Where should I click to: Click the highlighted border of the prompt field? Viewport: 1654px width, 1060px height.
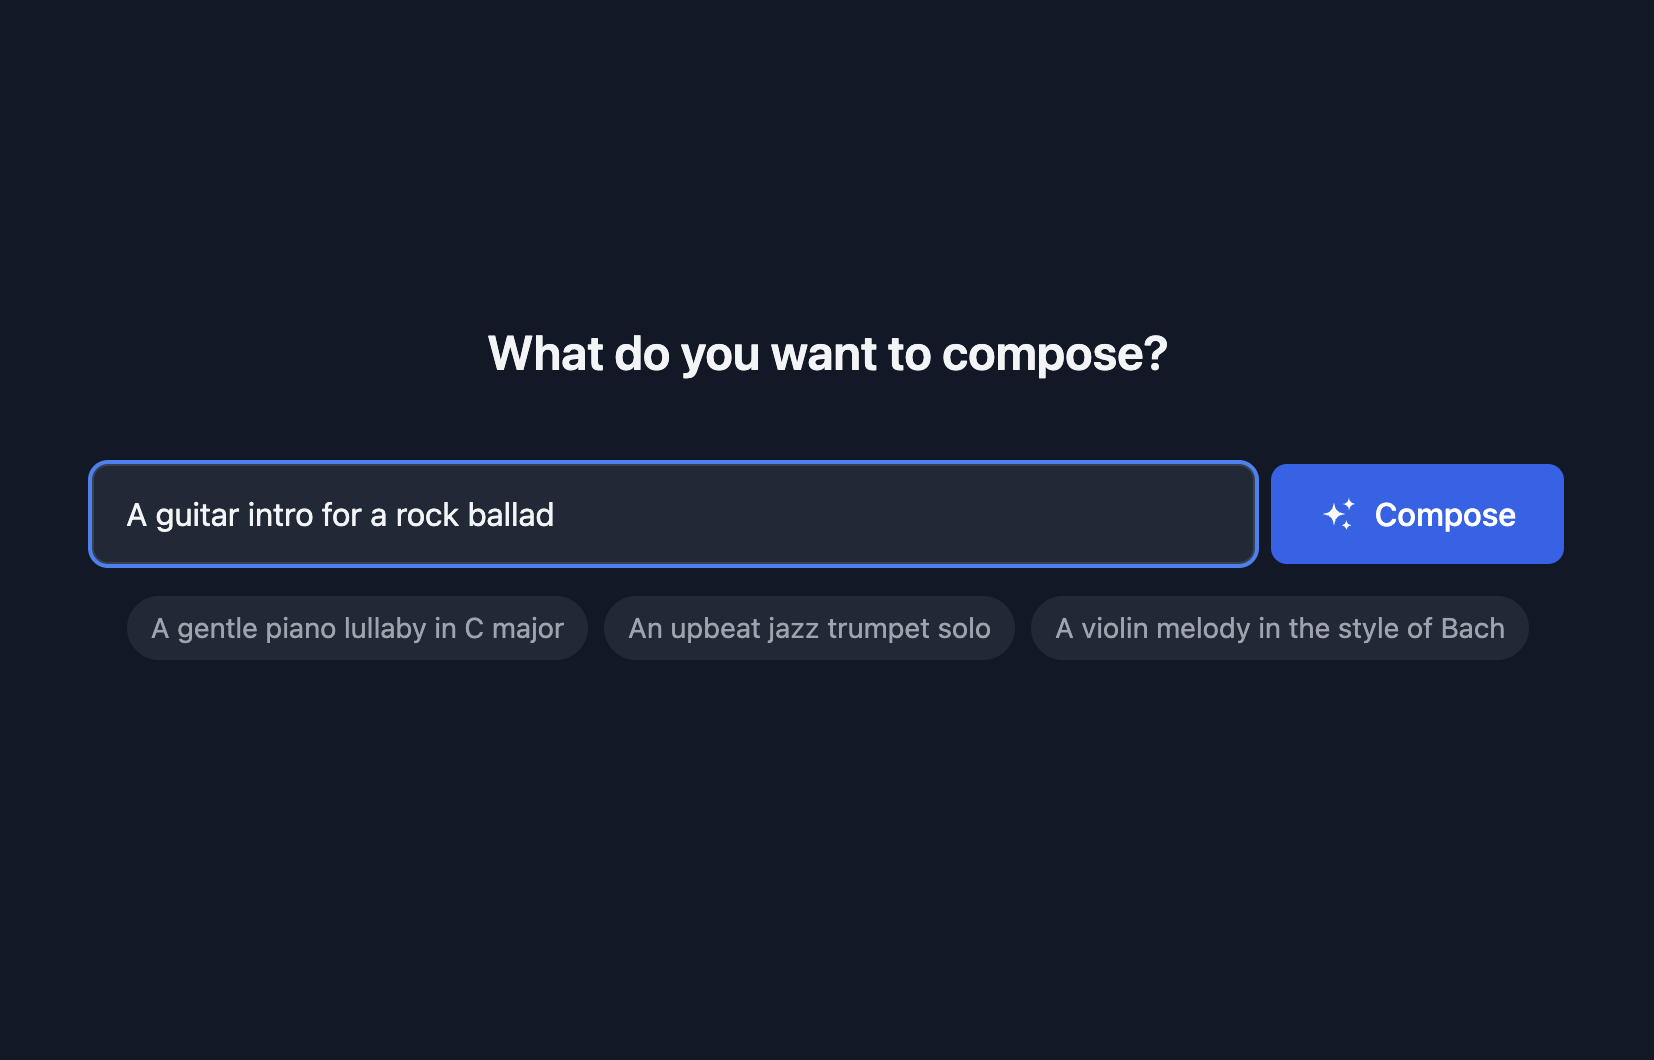tap(672, 464)
